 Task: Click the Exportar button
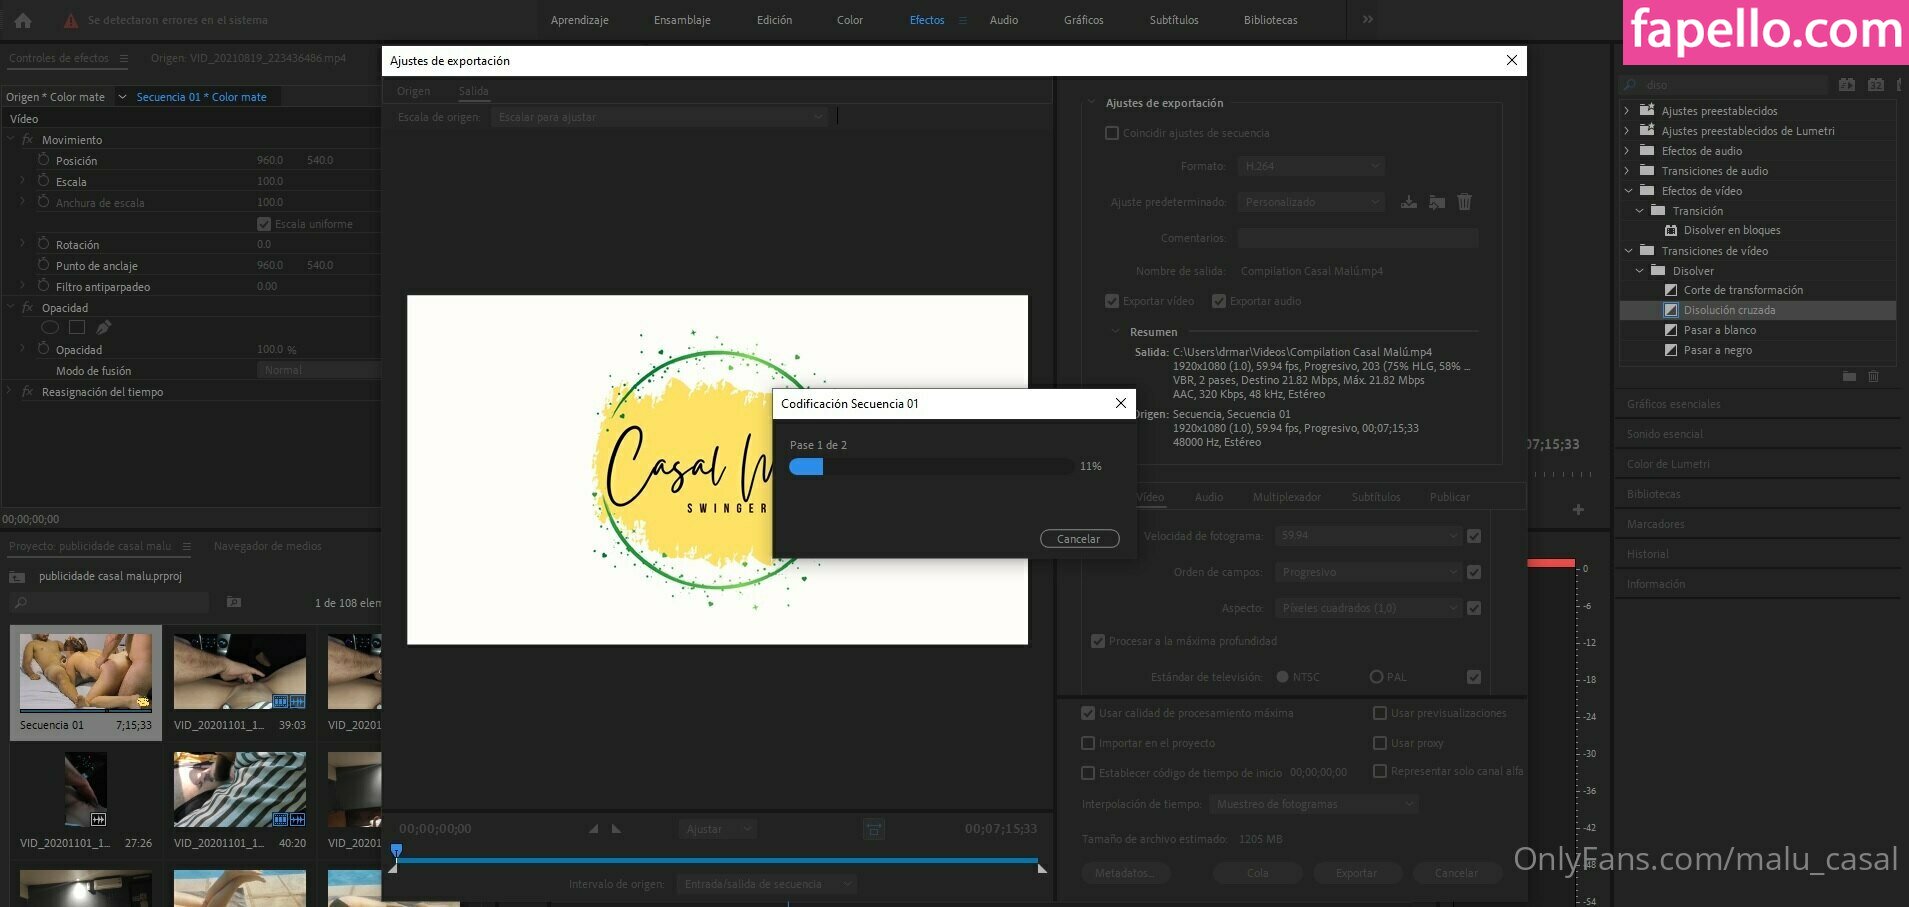pyautogui.click(x=1356, y=873)
